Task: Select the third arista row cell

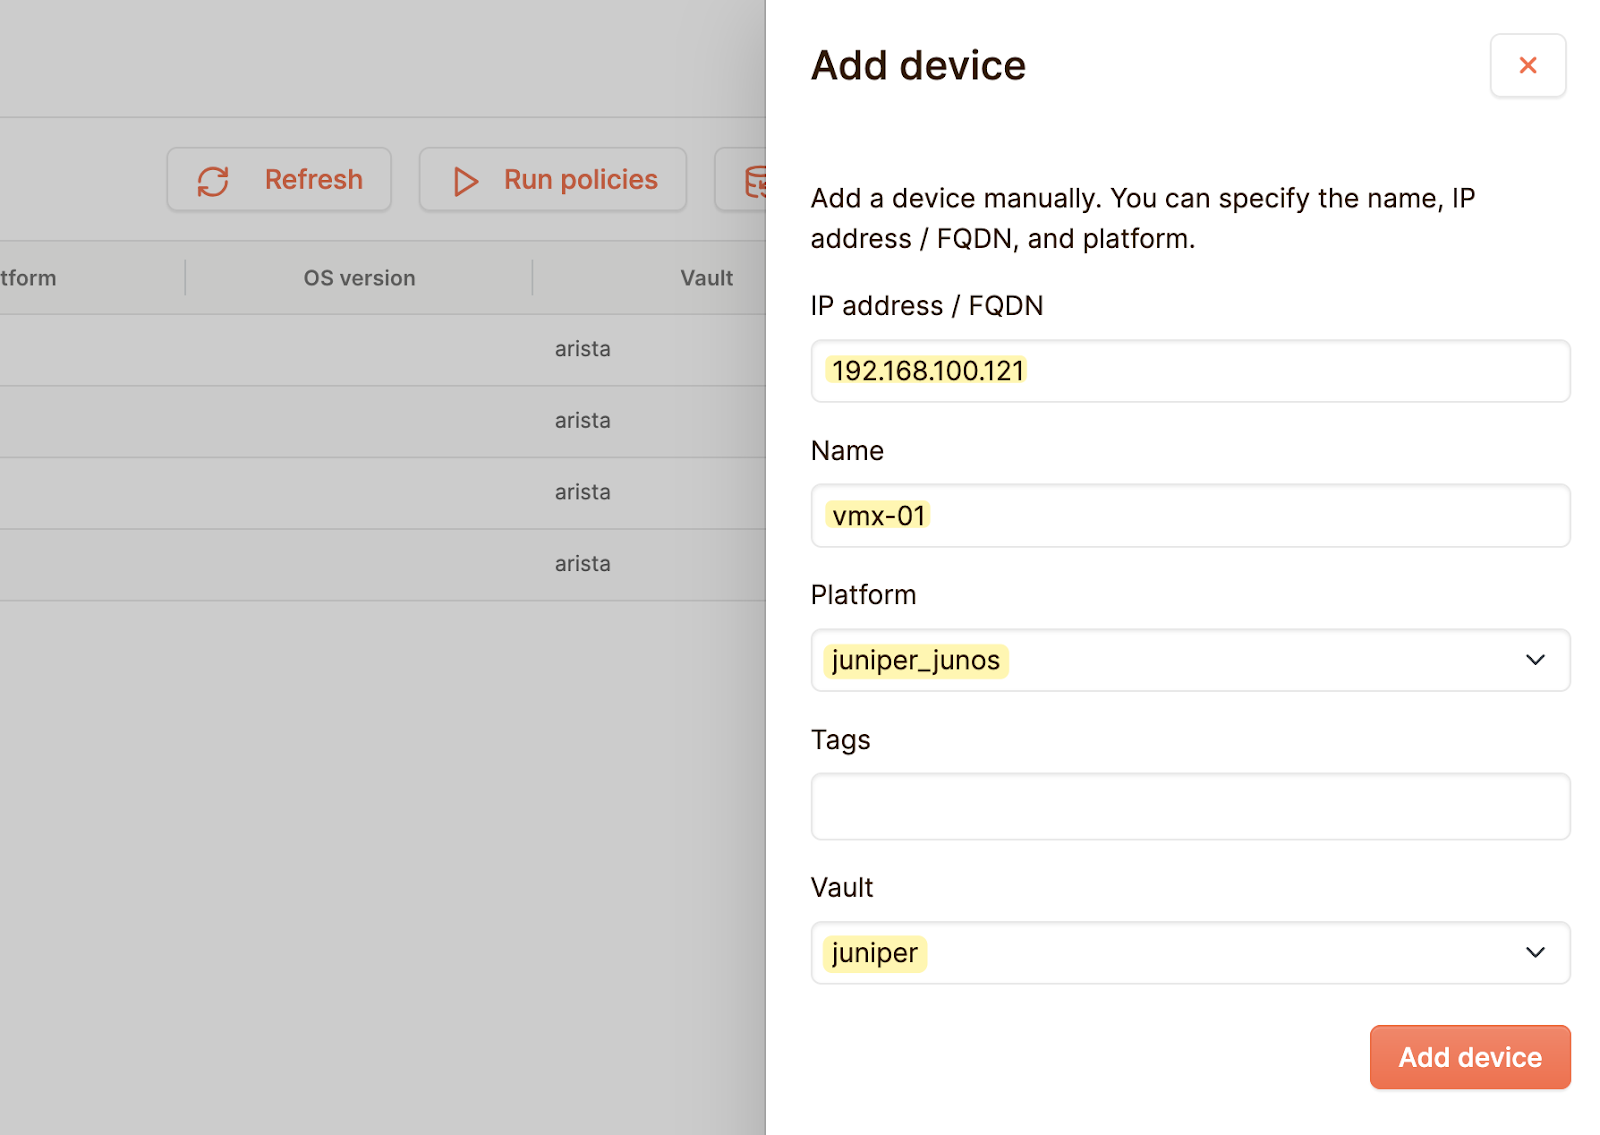Action: pos(583,492)
